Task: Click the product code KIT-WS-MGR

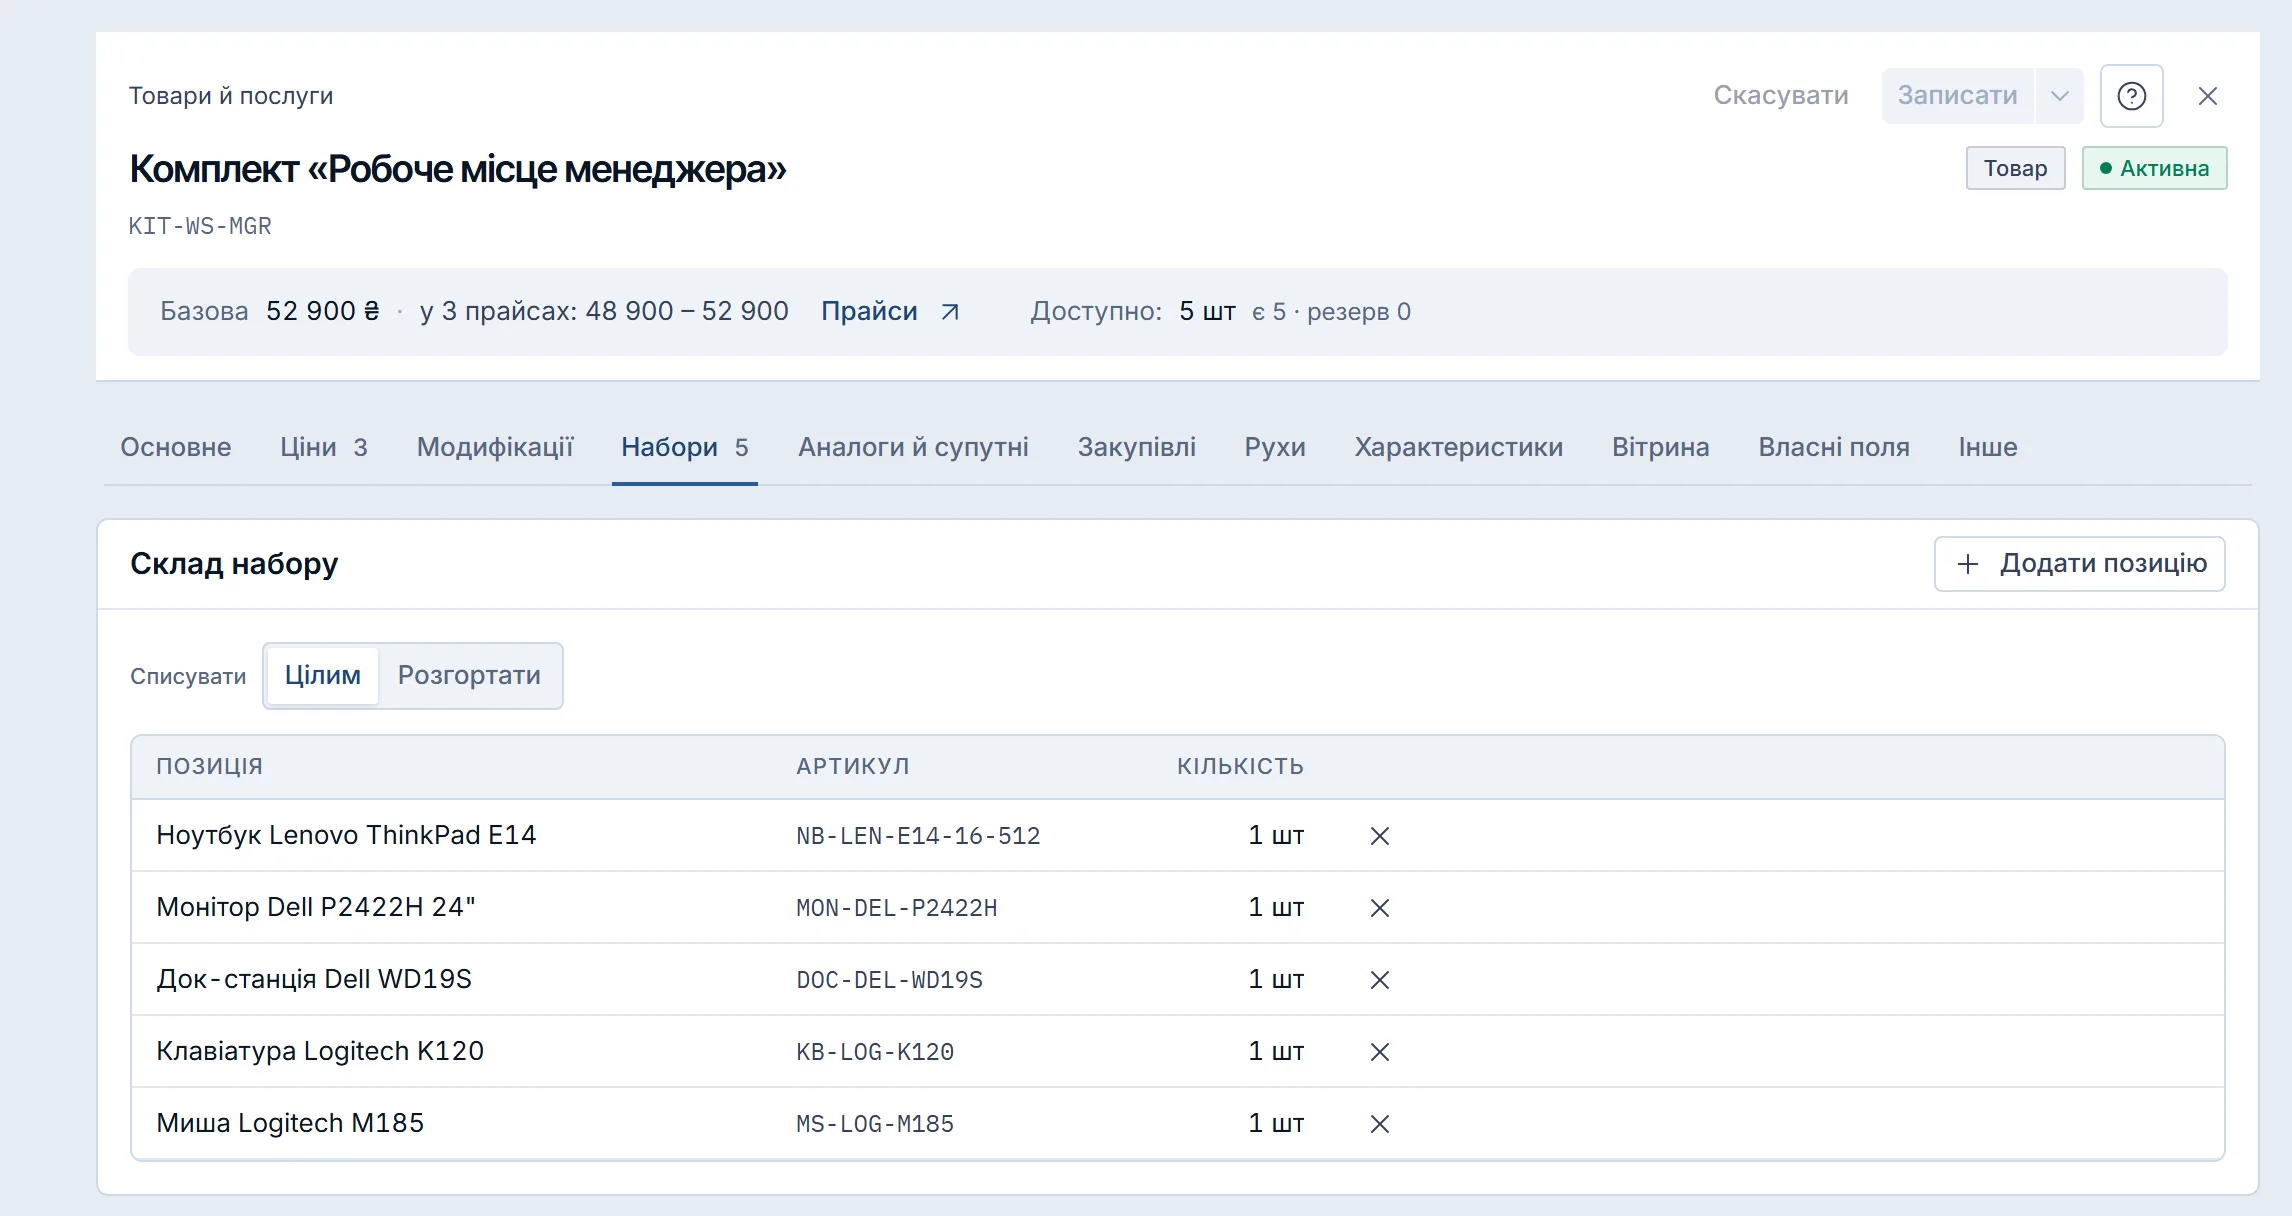Action: [200, 226]
